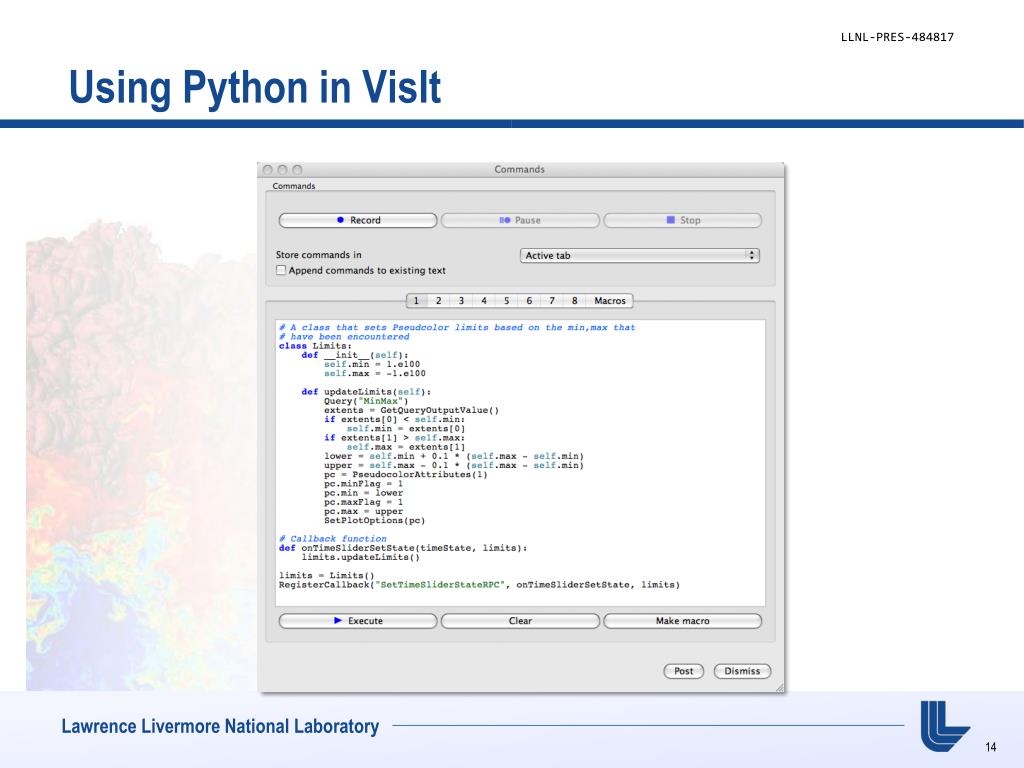Viewport: 1024px width, 768px height.
Task: Select tab 6
Action: coord(529,300)
